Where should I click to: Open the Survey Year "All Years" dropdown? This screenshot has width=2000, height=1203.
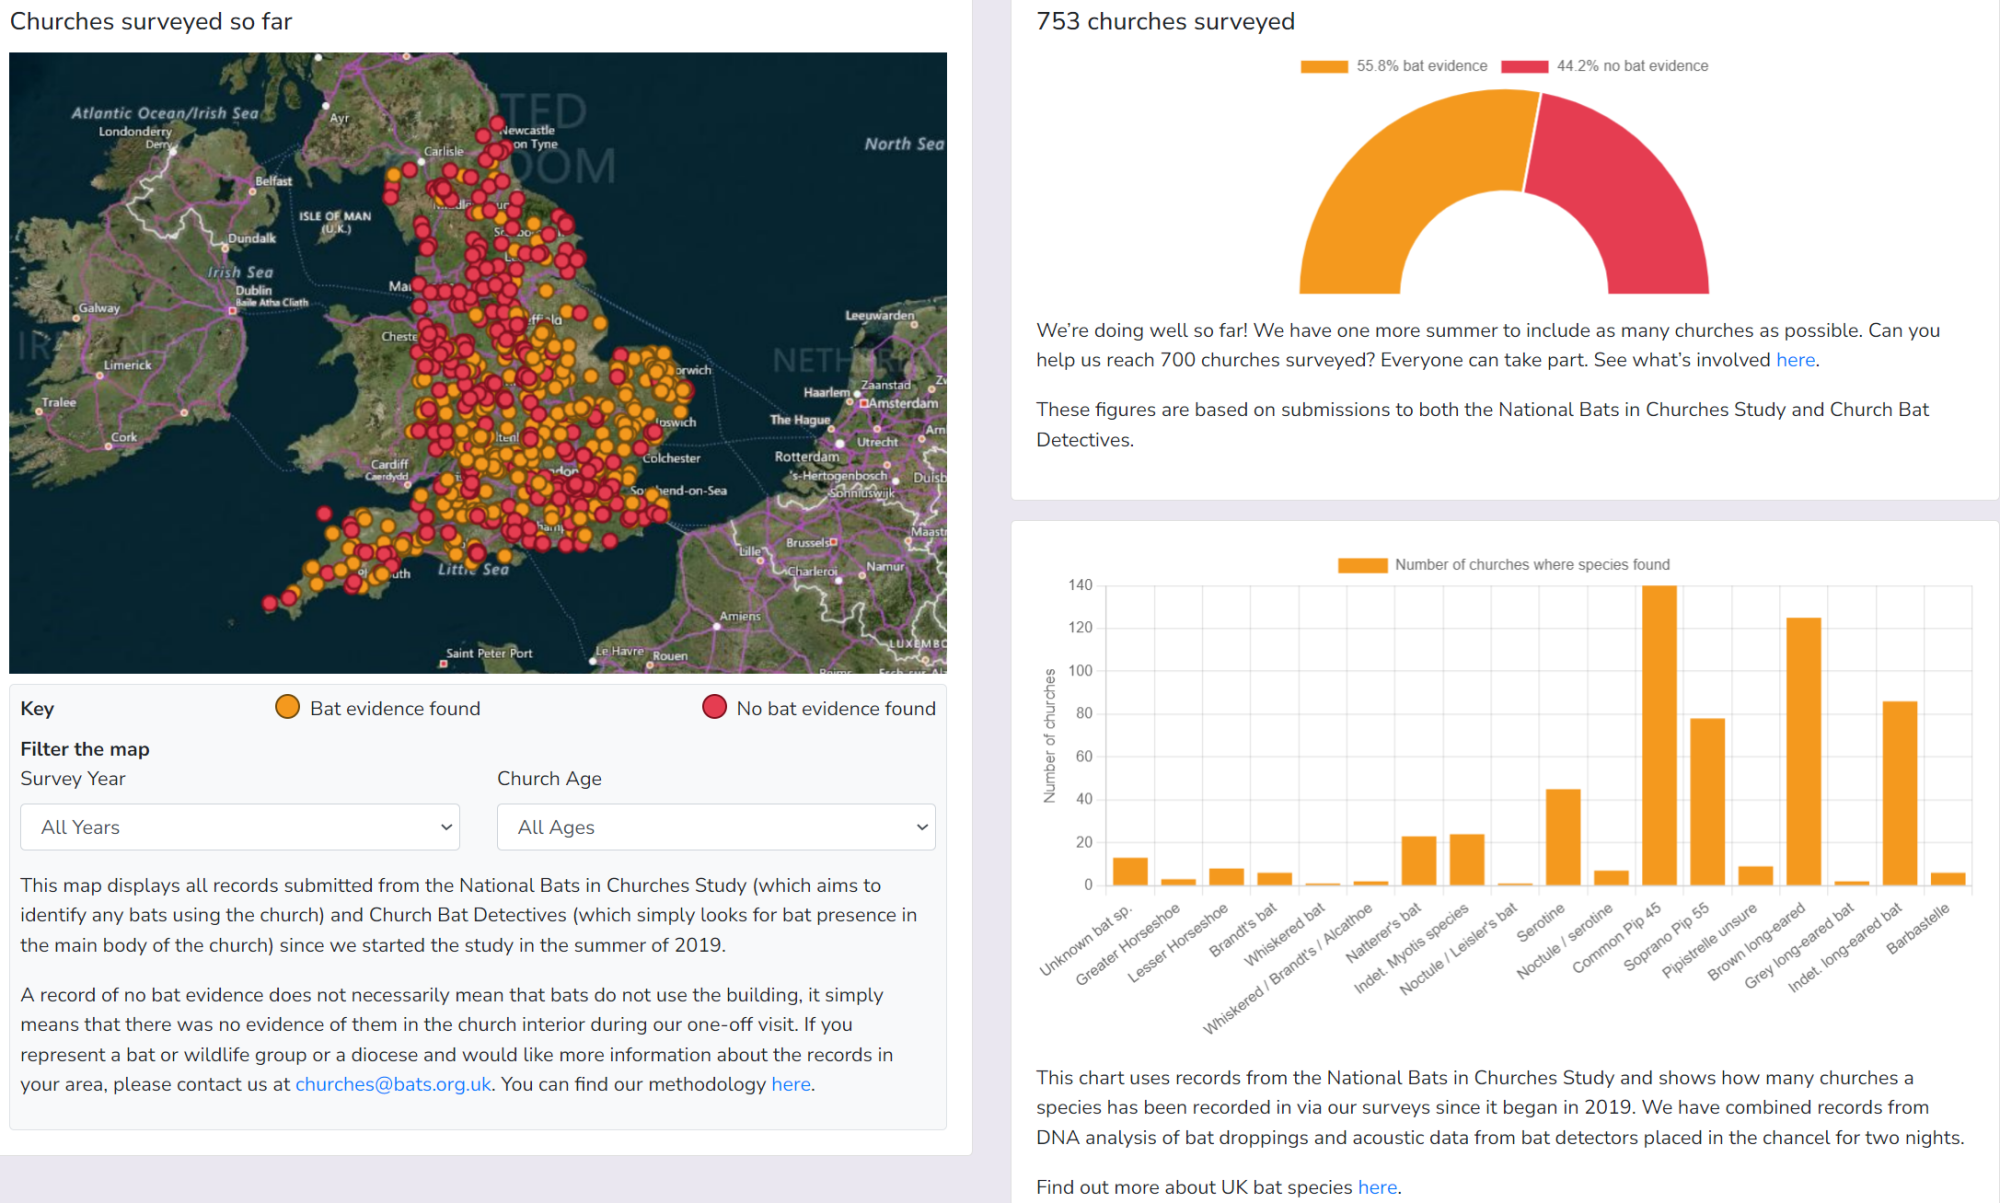pos(239,827)
